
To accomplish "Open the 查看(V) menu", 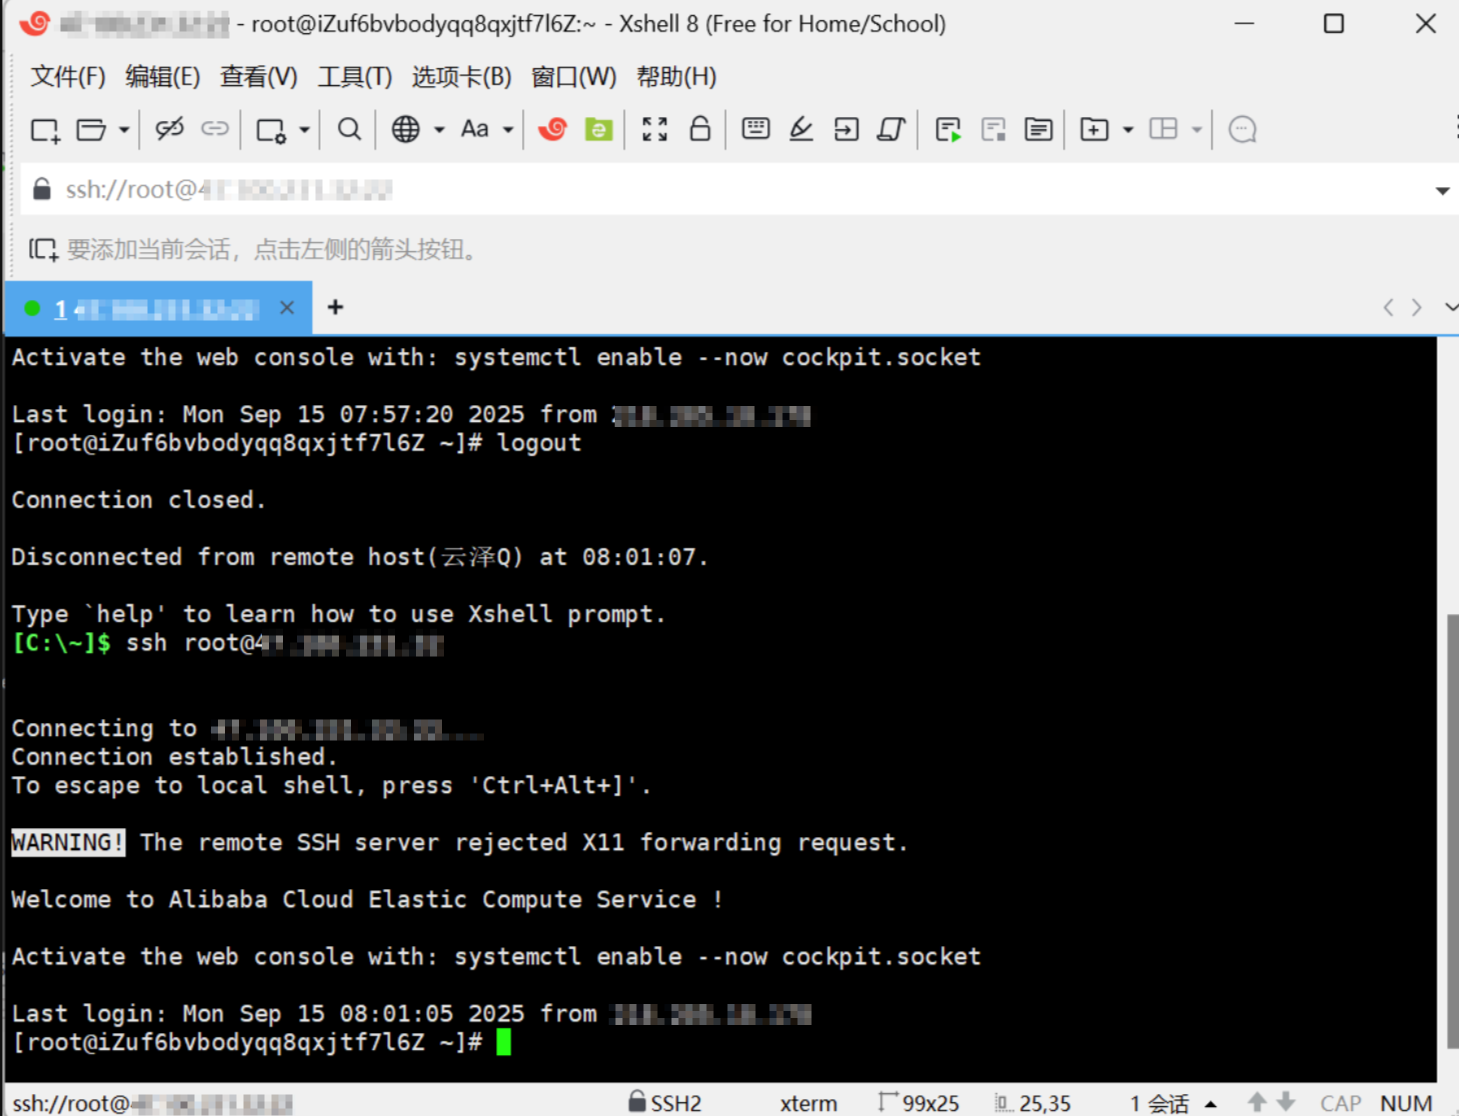I will point(259,77).
